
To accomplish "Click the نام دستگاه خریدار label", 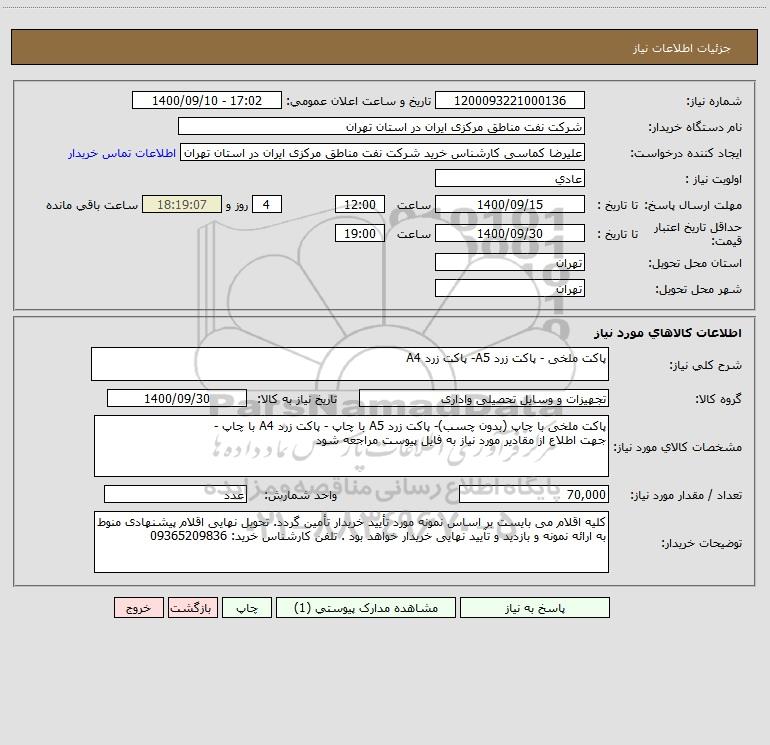I will [695, 128].
